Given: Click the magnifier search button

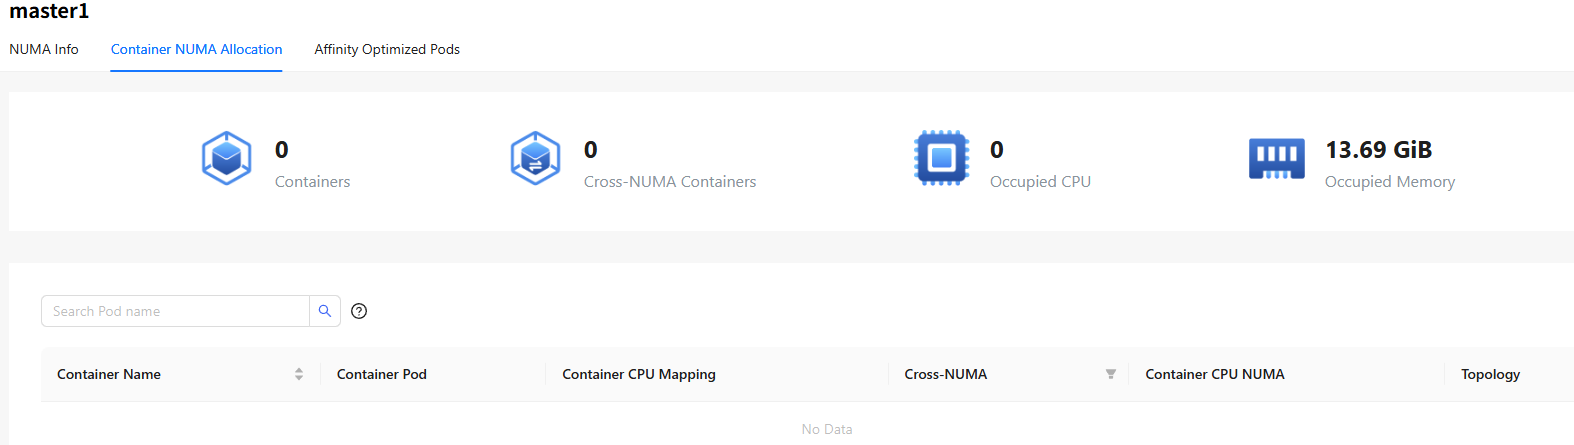Looking at the screenshot, I should [x=325, y=311].
